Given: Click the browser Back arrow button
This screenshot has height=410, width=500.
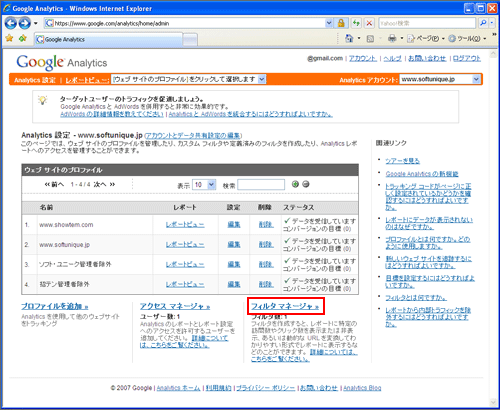Looking at the screenshot, I should pyautogui.click(x=10, y=23).
